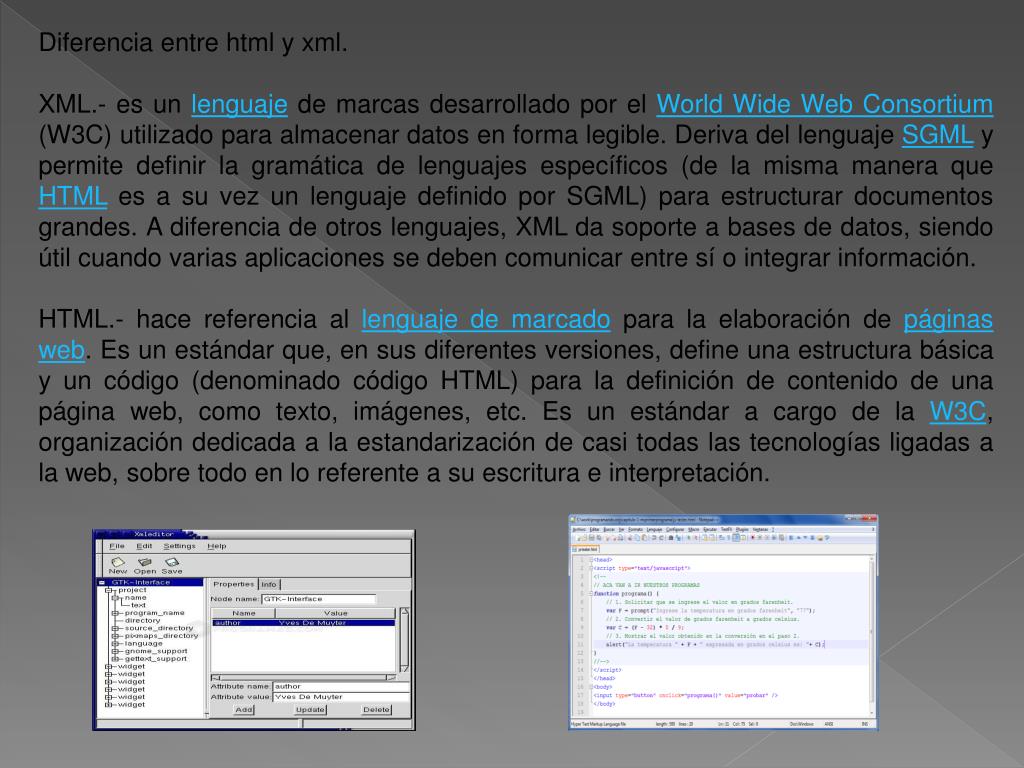The image size is (1024, 768).
Task: Collapse the GTK-Interface root node
Action: click(102, 583)
